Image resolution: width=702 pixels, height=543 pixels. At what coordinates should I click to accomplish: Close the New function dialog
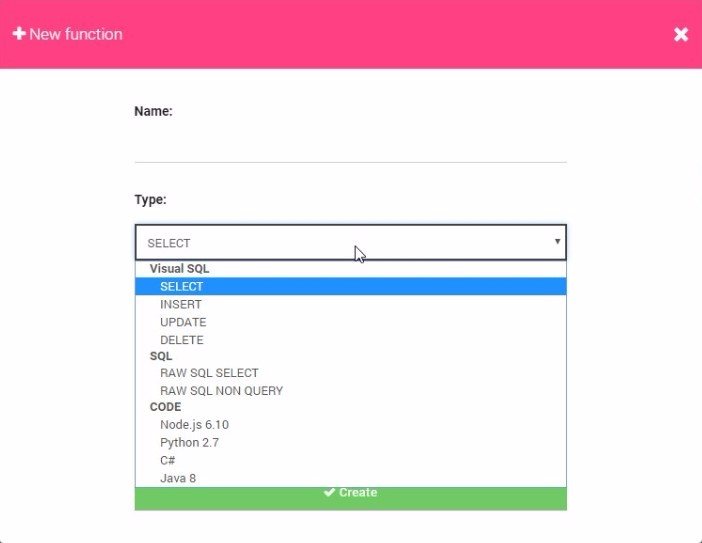tap(681, 34)
